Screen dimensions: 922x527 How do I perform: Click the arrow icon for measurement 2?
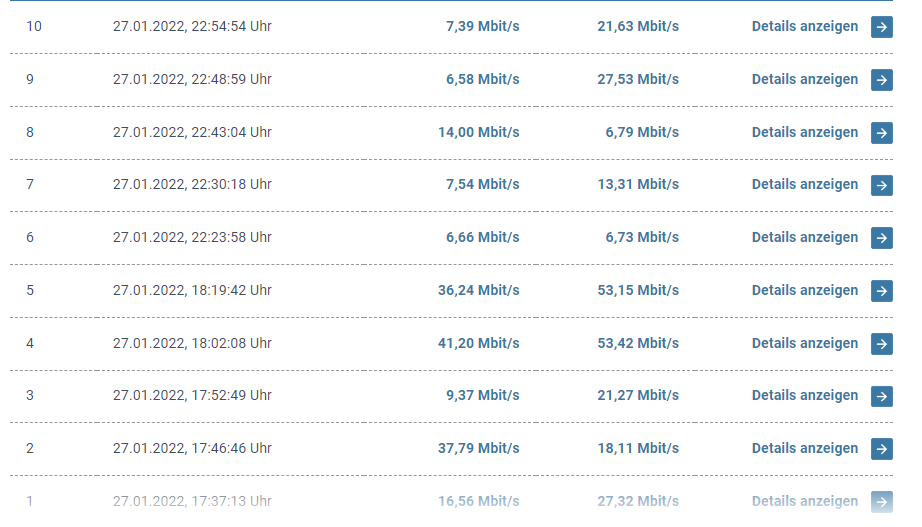click(881, 449)
